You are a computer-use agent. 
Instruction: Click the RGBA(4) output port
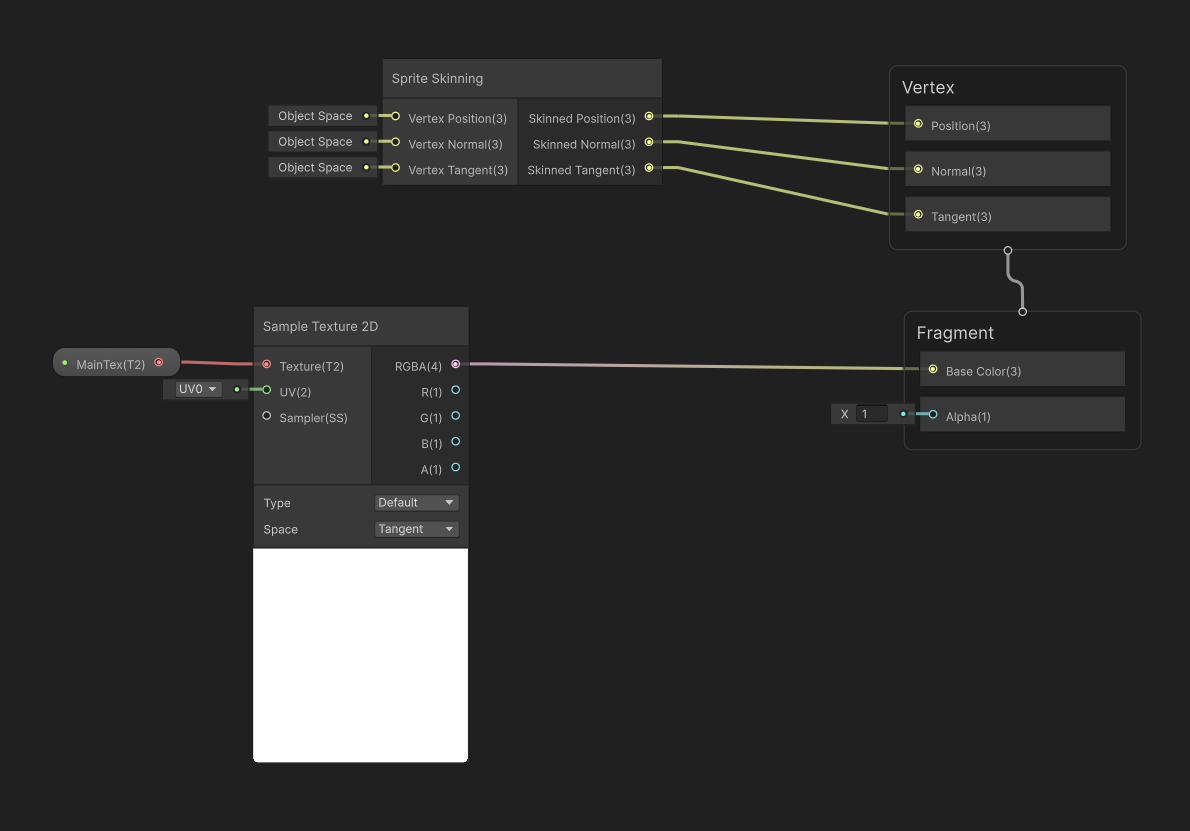point(455,364)
